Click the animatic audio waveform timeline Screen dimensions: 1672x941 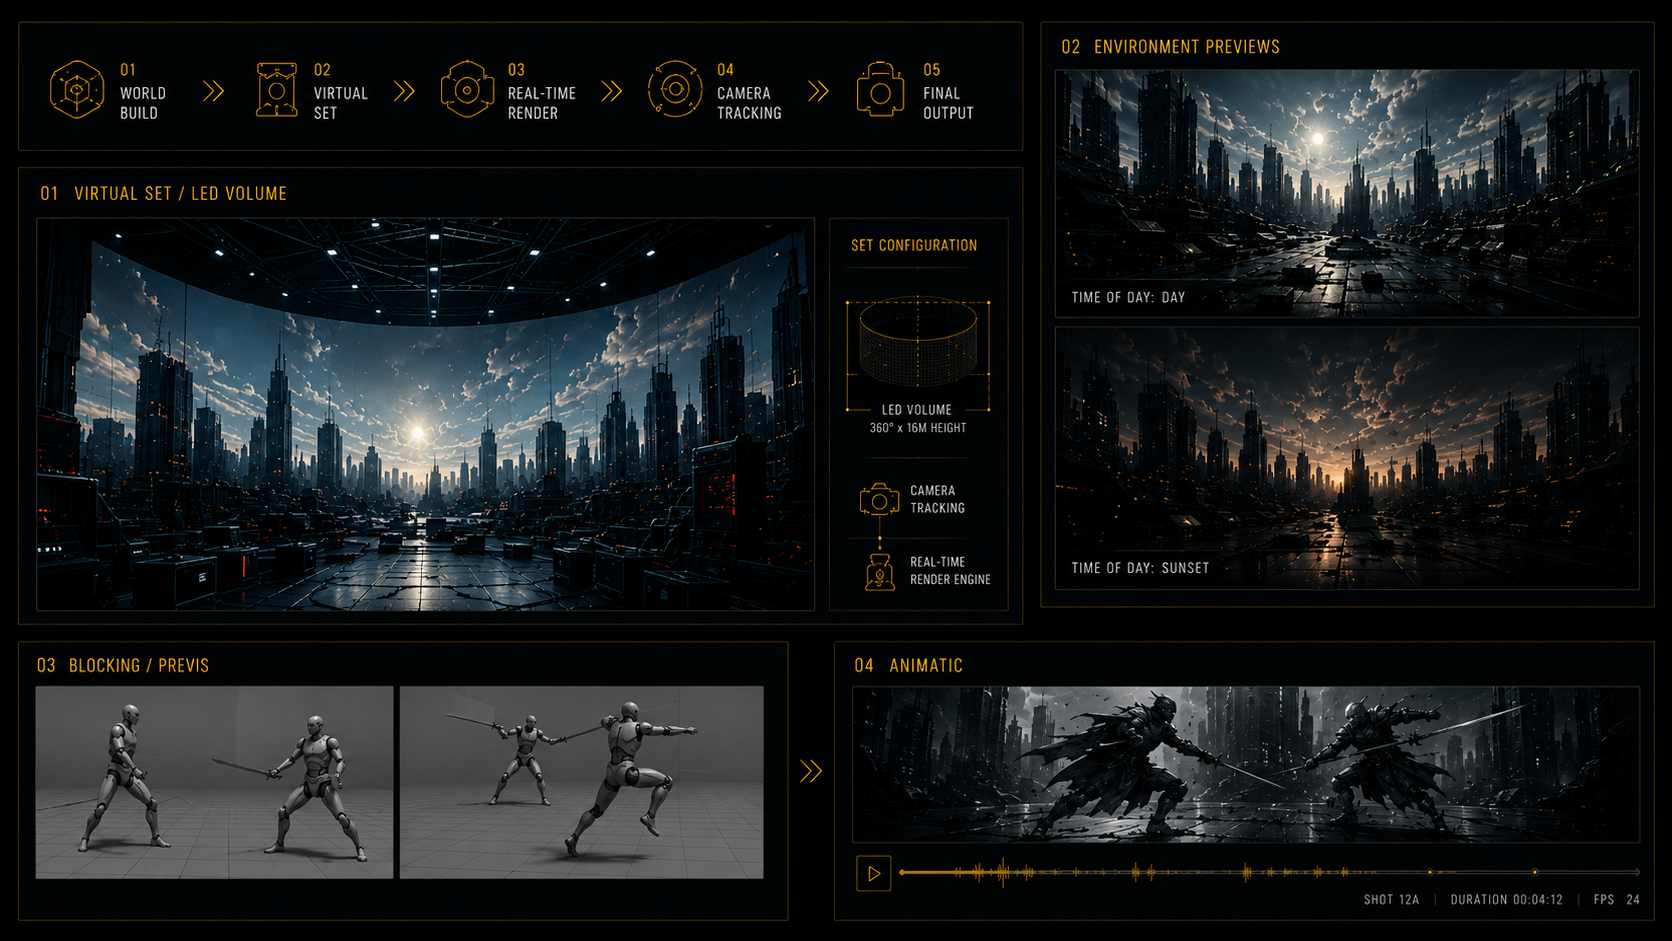pyautogui.click(x=1269, y=872)
